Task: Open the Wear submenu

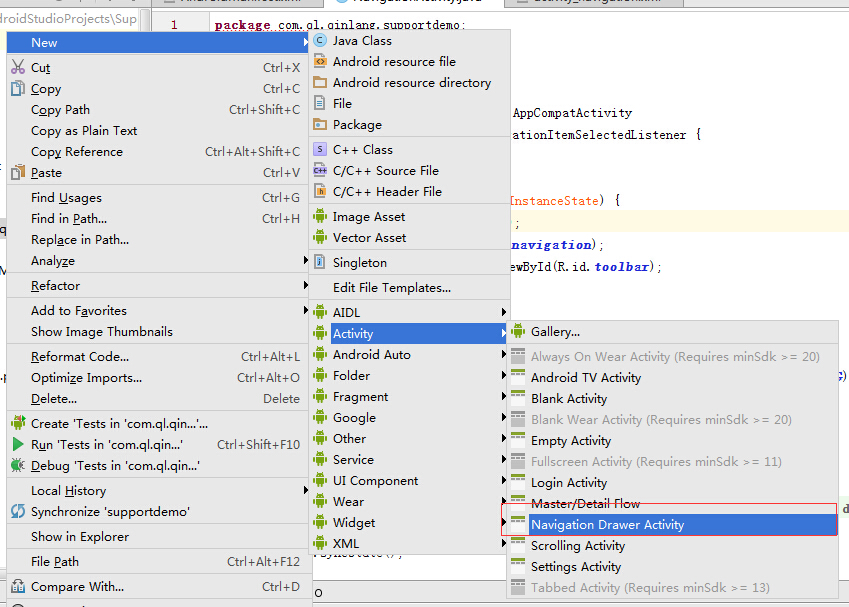Action: (410, 501)
